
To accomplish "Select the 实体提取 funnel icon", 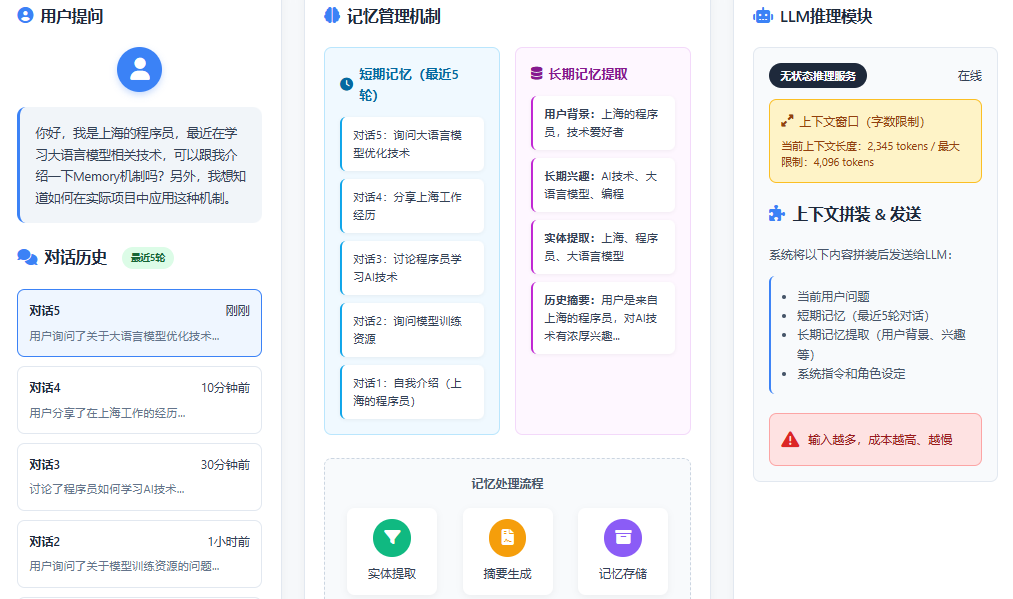I will (x=392, y=538).
